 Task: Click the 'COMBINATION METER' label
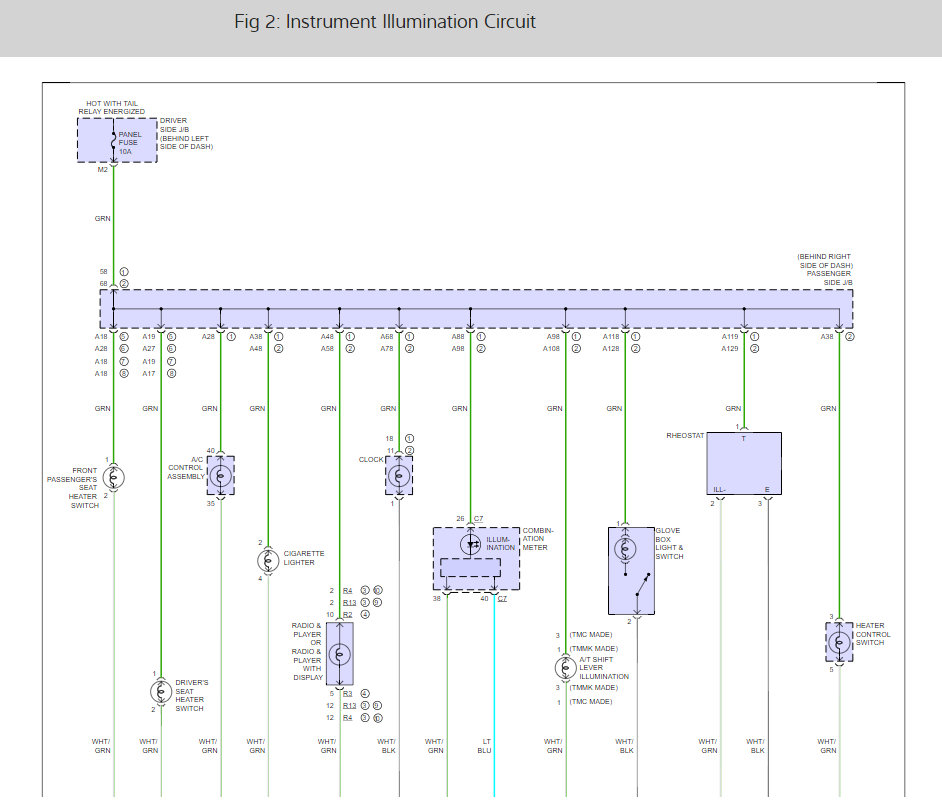pyautogui.click(x=538, y=539)
